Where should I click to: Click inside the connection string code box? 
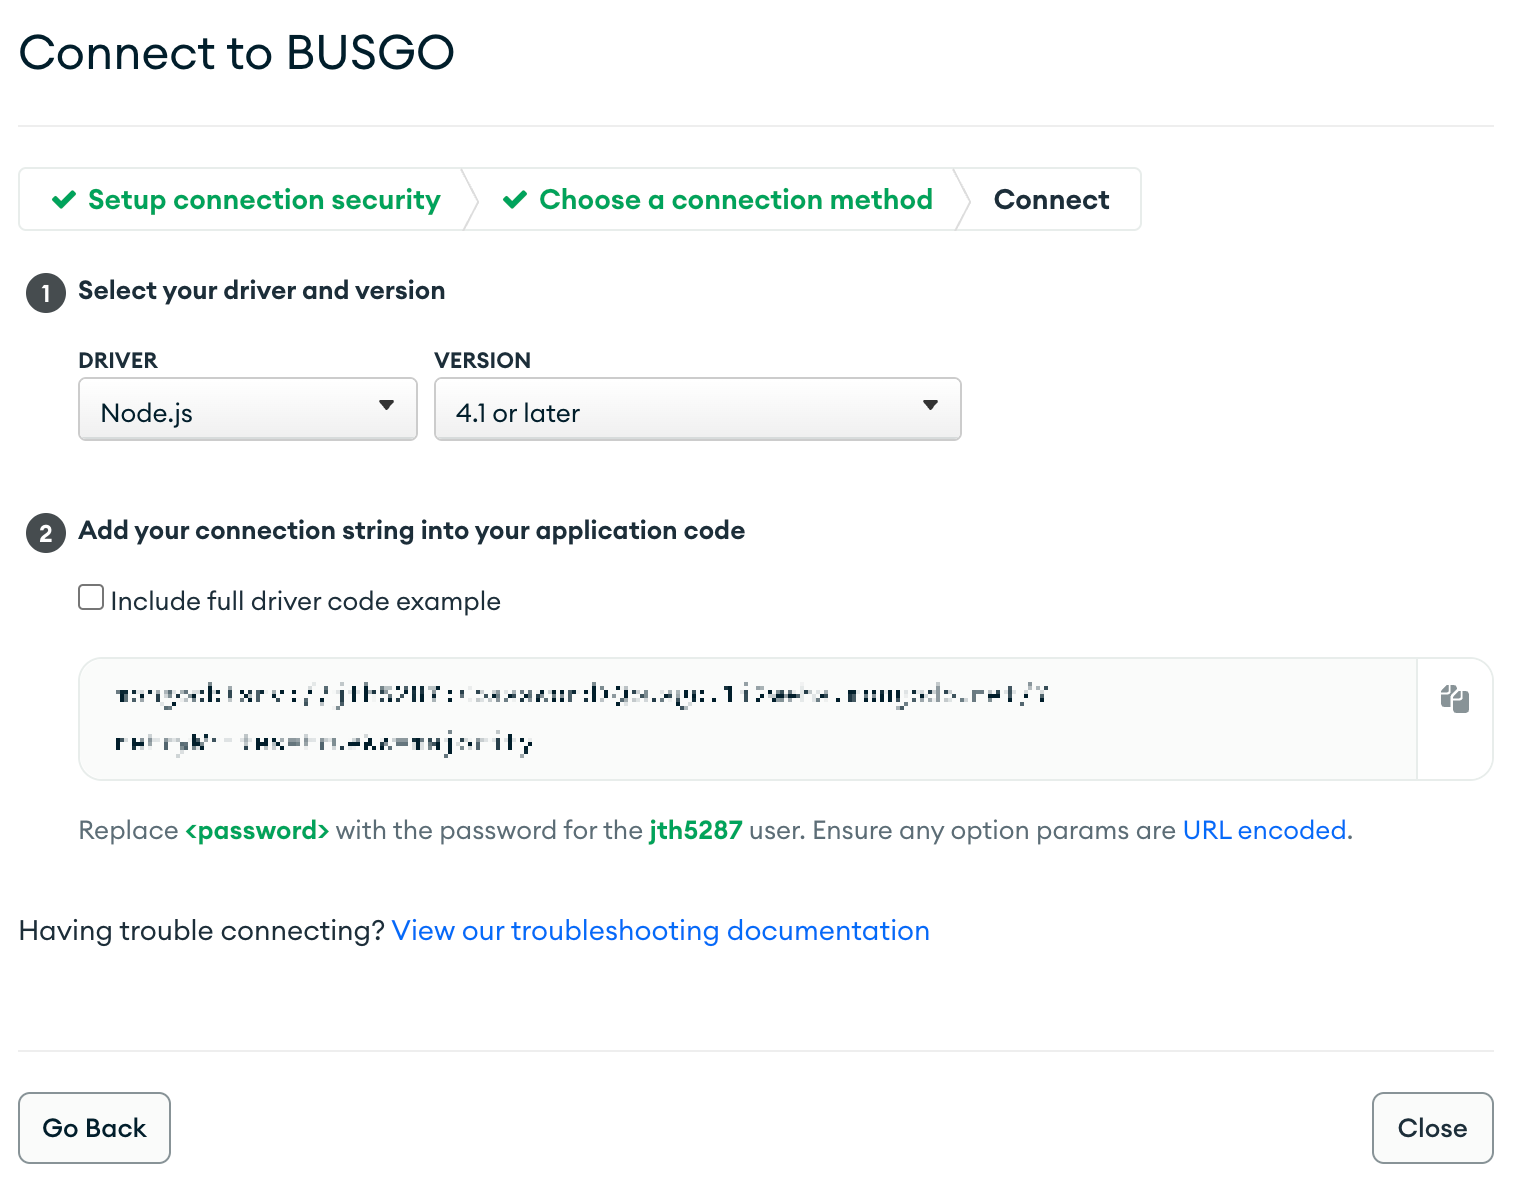[748, 719]
